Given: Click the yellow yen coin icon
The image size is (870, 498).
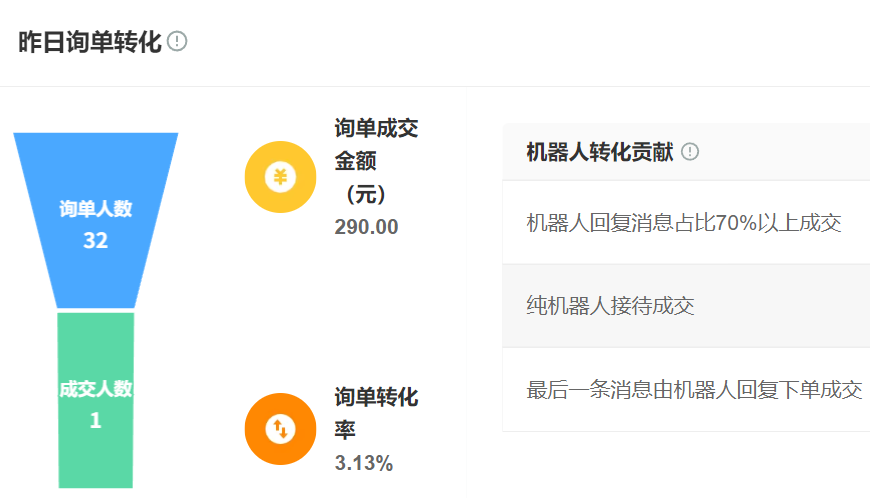Looking at the screenshot, I should click(280, 178).
